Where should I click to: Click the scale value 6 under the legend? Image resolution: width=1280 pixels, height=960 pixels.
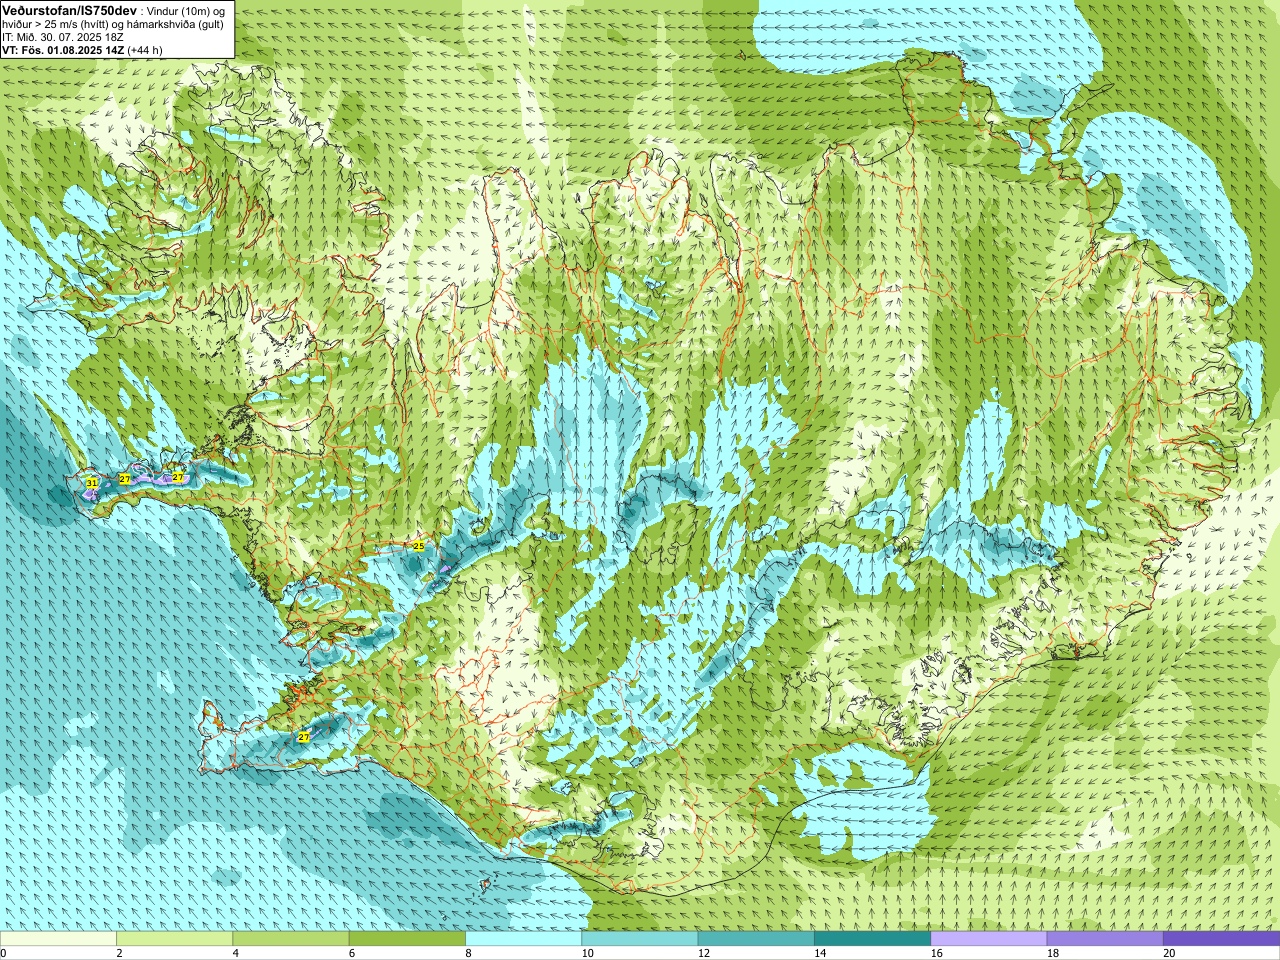[x=352, y=954]
